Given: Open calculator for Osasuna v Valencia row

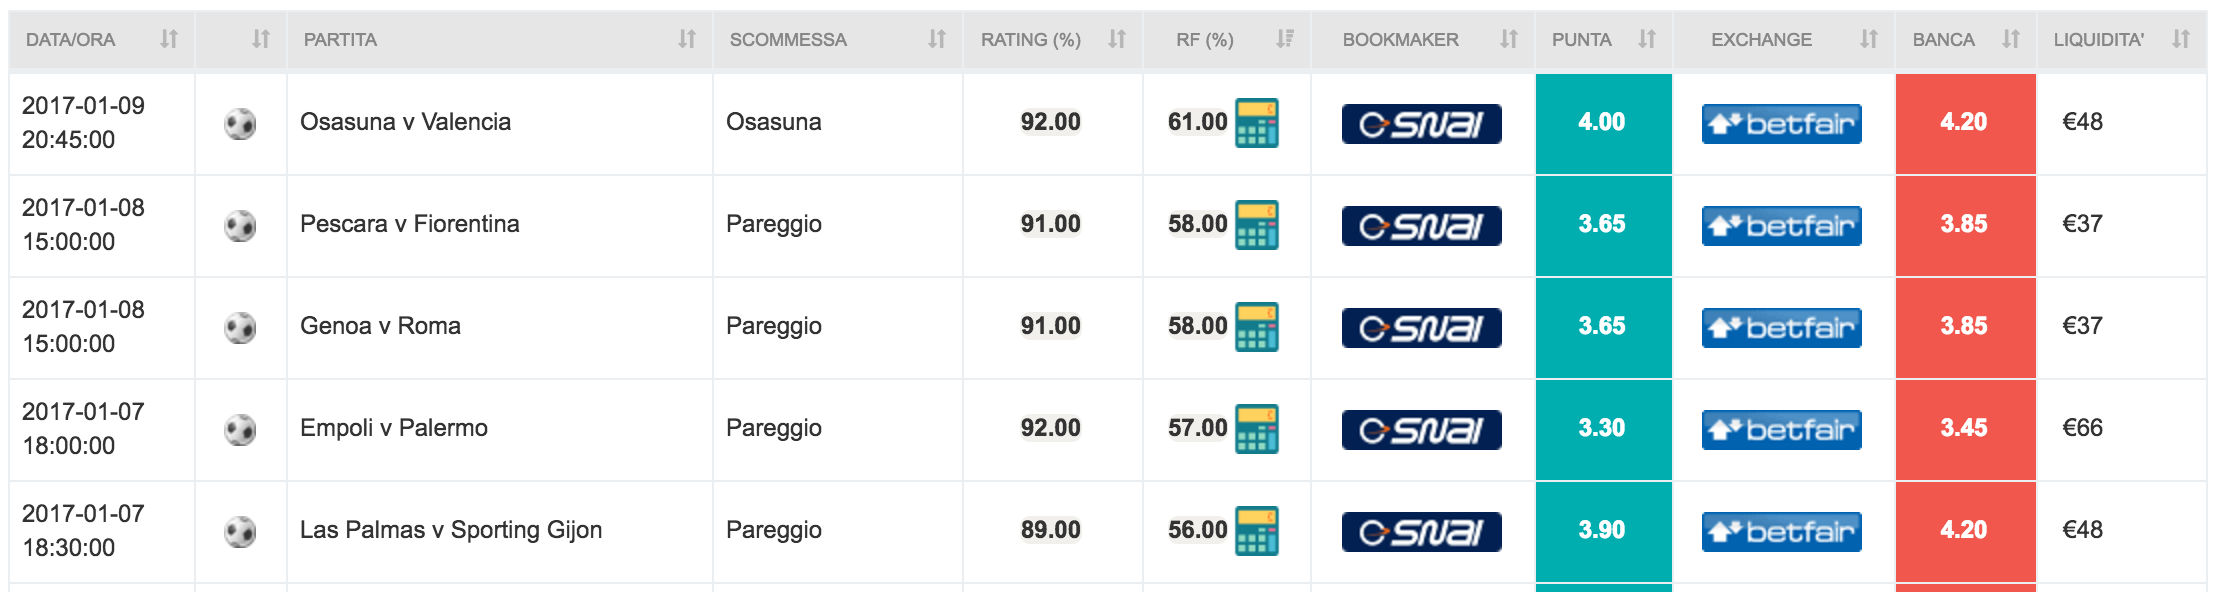Looking at the screenshot, I should [1257, 123].
